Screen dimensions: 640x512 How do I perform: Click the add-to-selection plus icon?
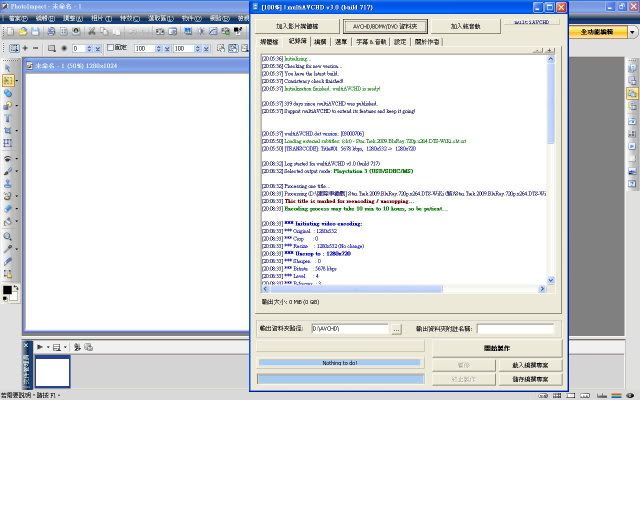[25, 48]
